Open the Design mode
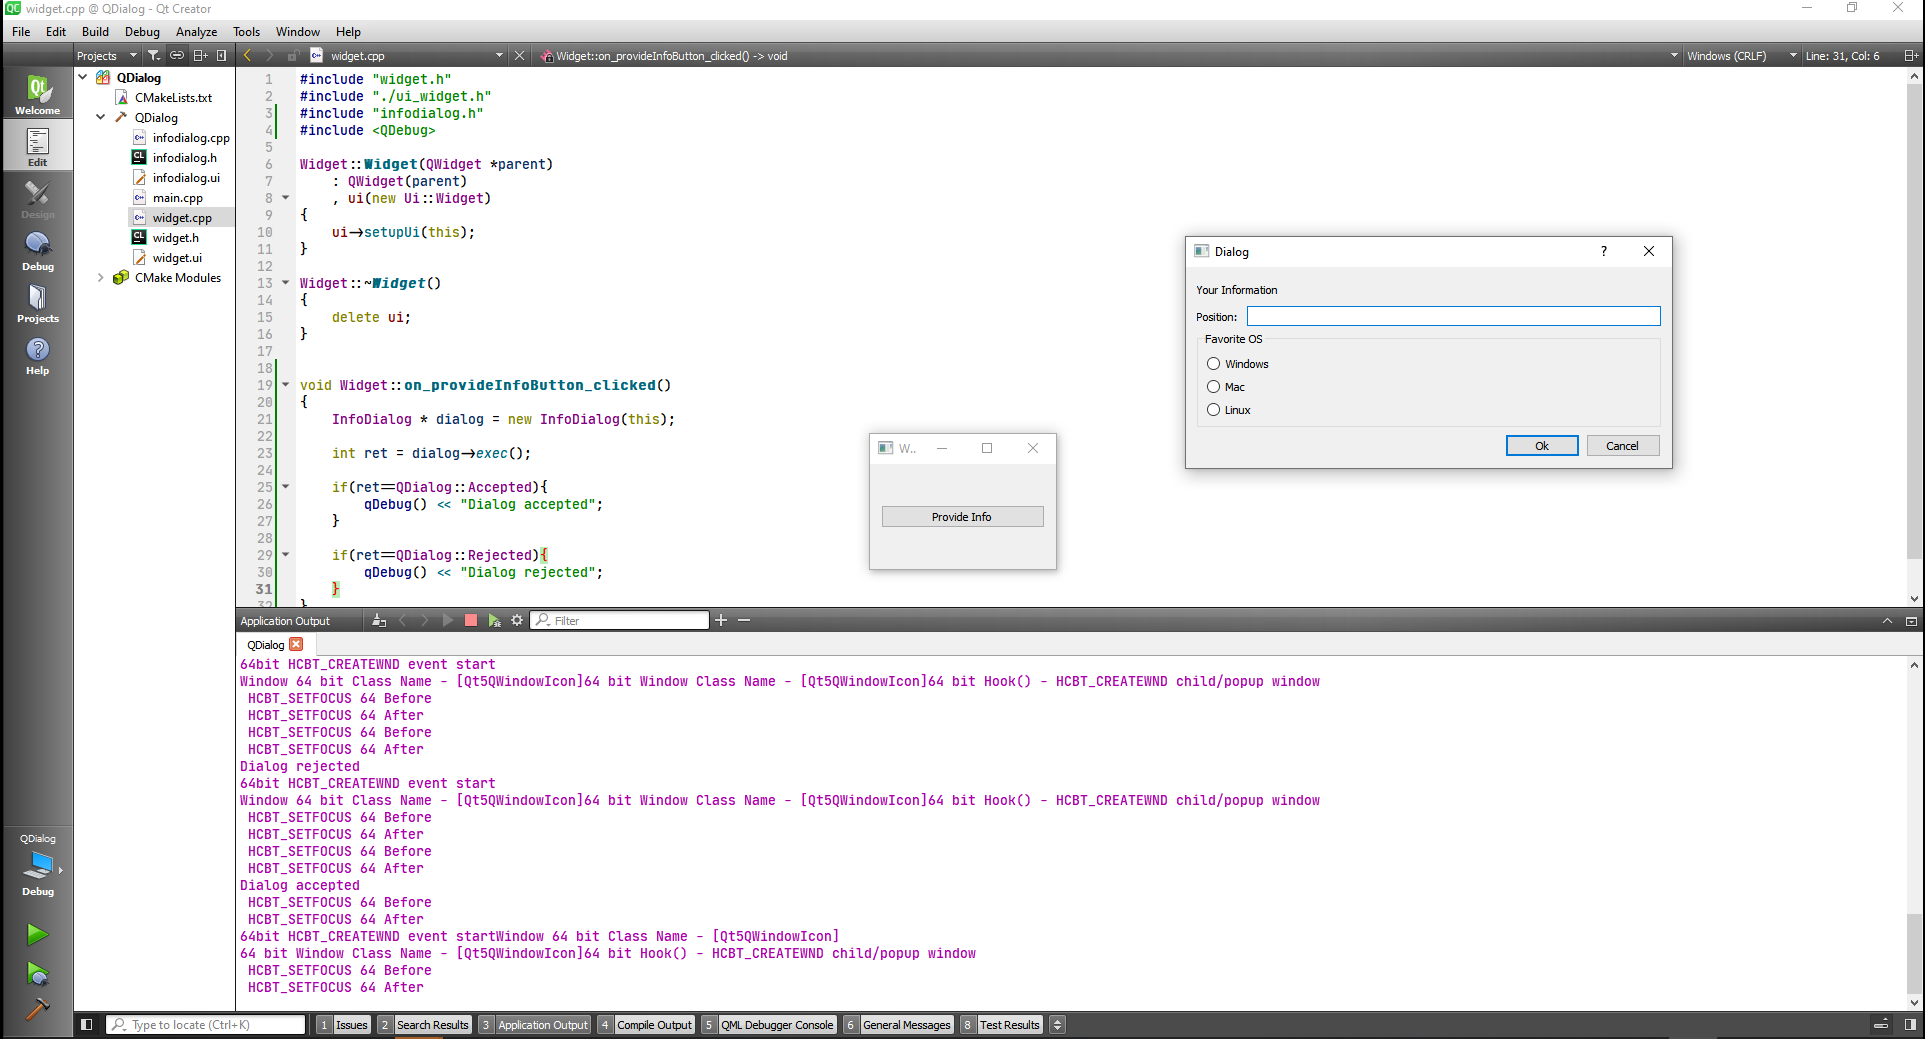This screenshot has height=1039, width=1925. [x=37, y=199]
